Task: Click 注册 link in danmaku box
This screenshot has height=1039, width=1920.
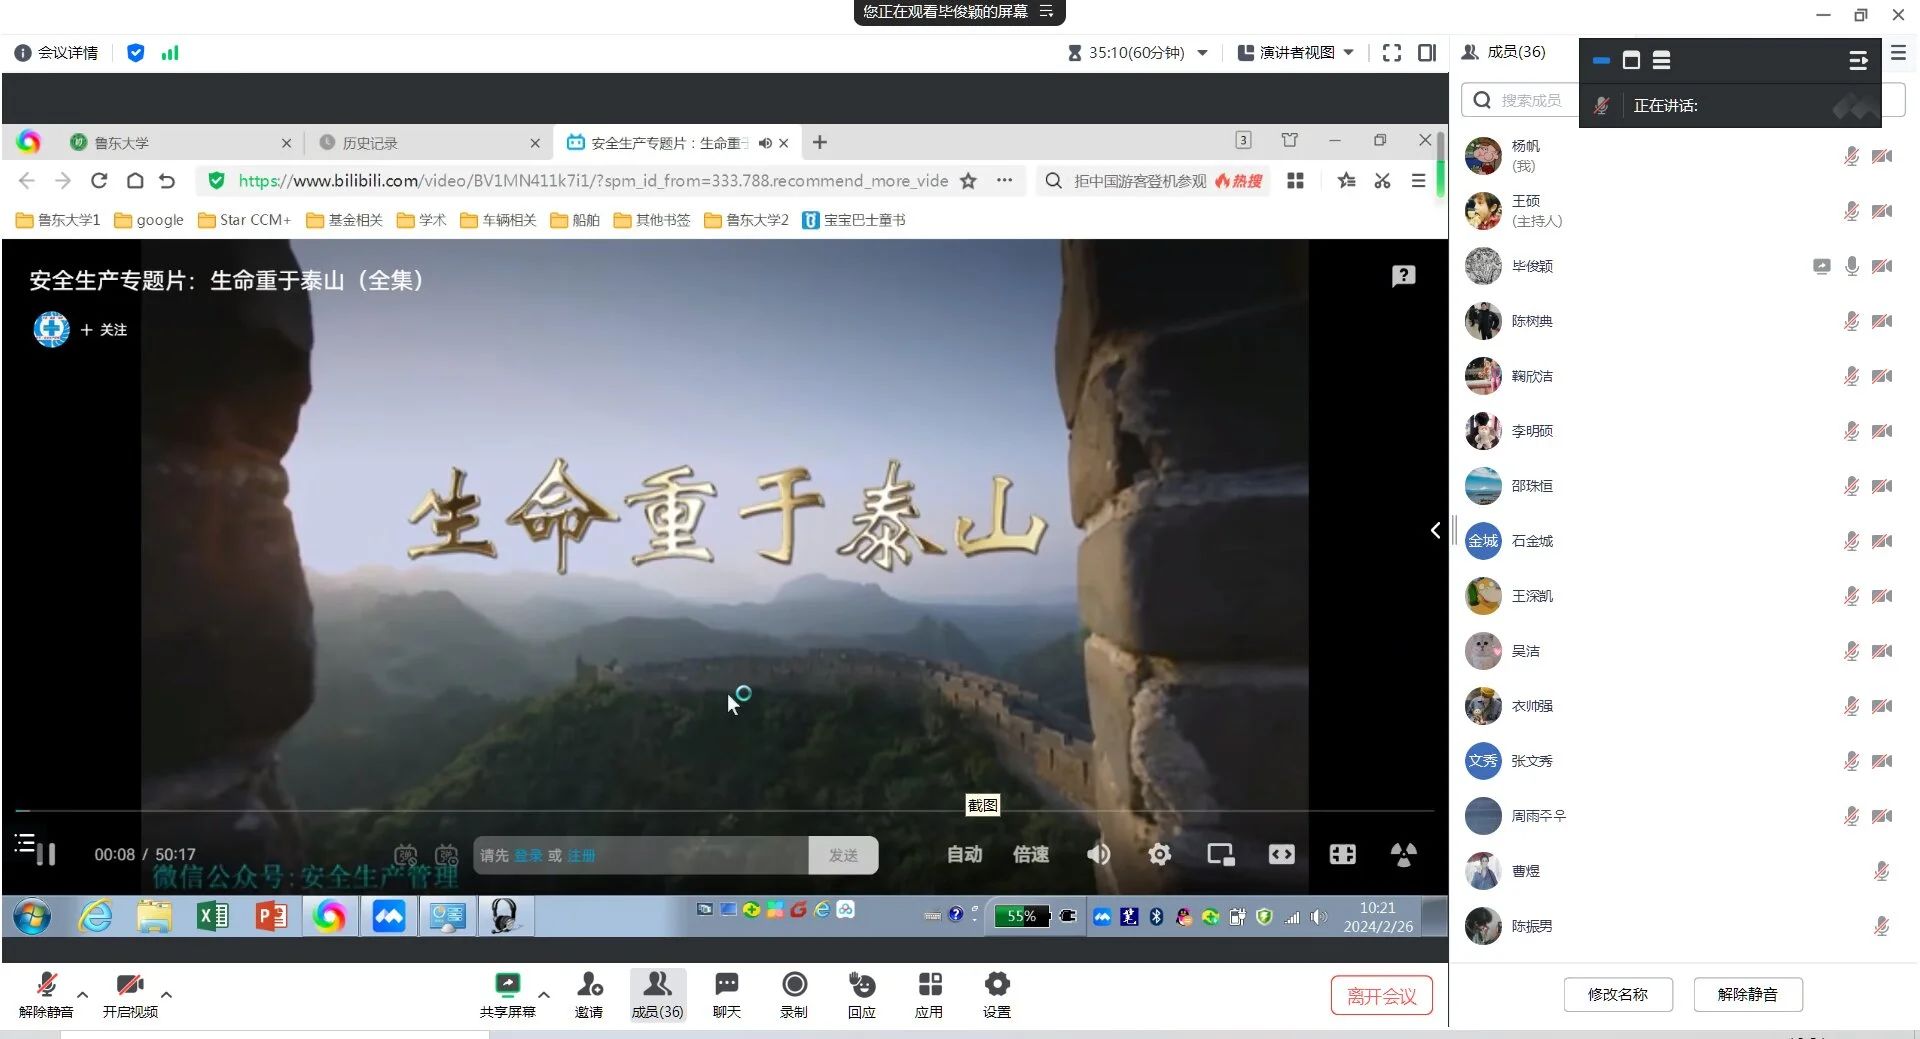Action: click(581, 856)
